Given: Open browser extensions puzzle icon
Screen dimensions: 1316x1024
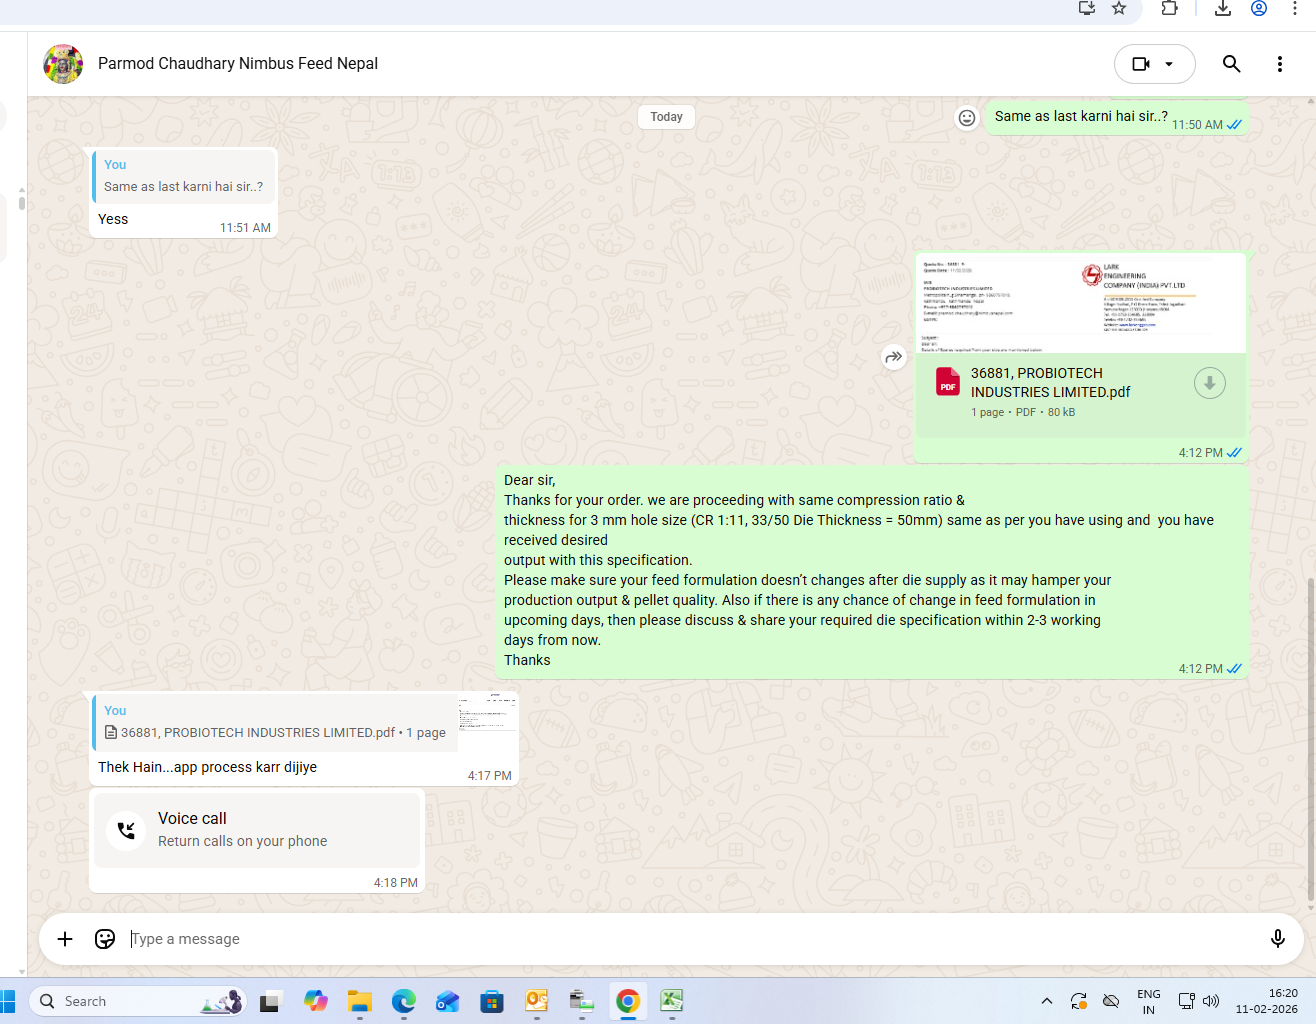Looking at the screenshot, I should (1169, 8).
